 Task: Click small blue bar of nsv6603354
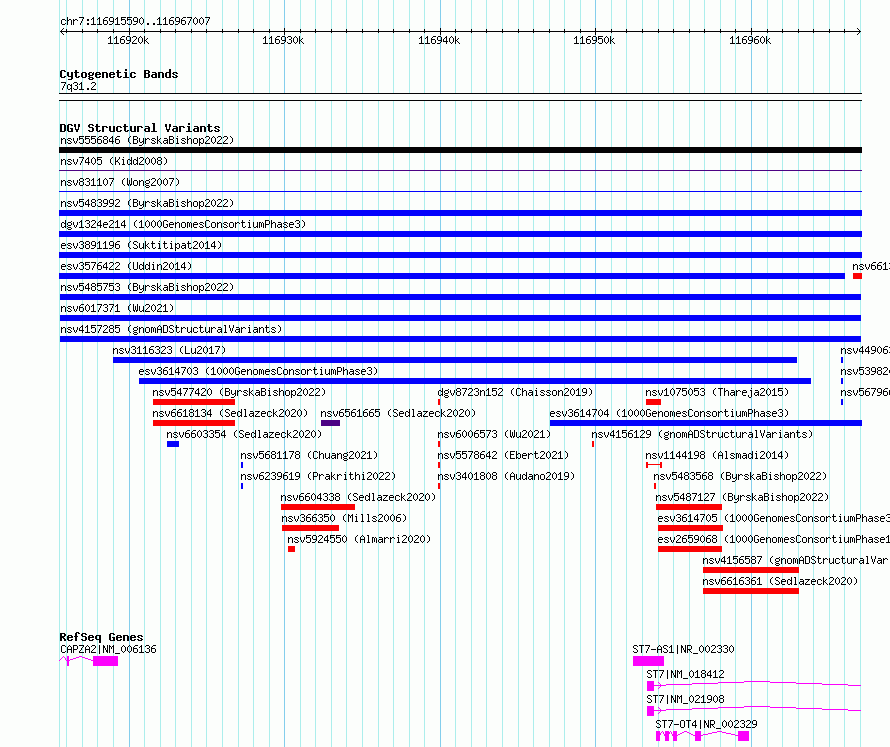point(173,444)
